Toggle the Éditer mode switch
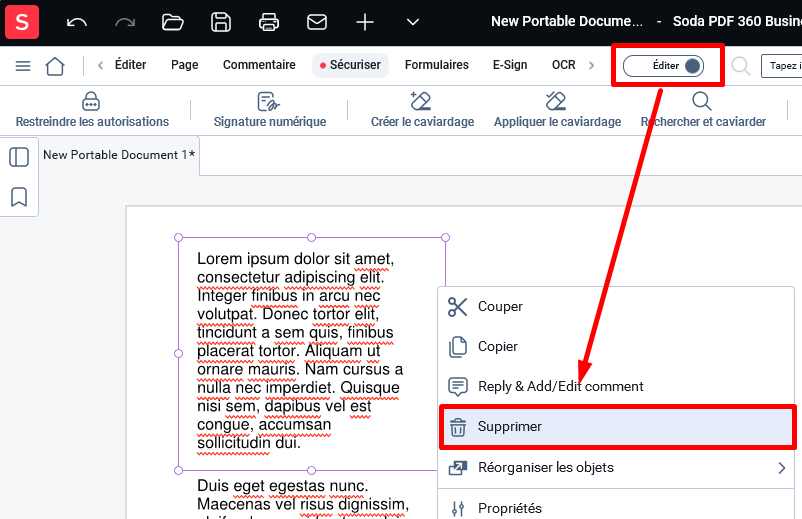This screenshot has width=802, height=519. point(663,66)
